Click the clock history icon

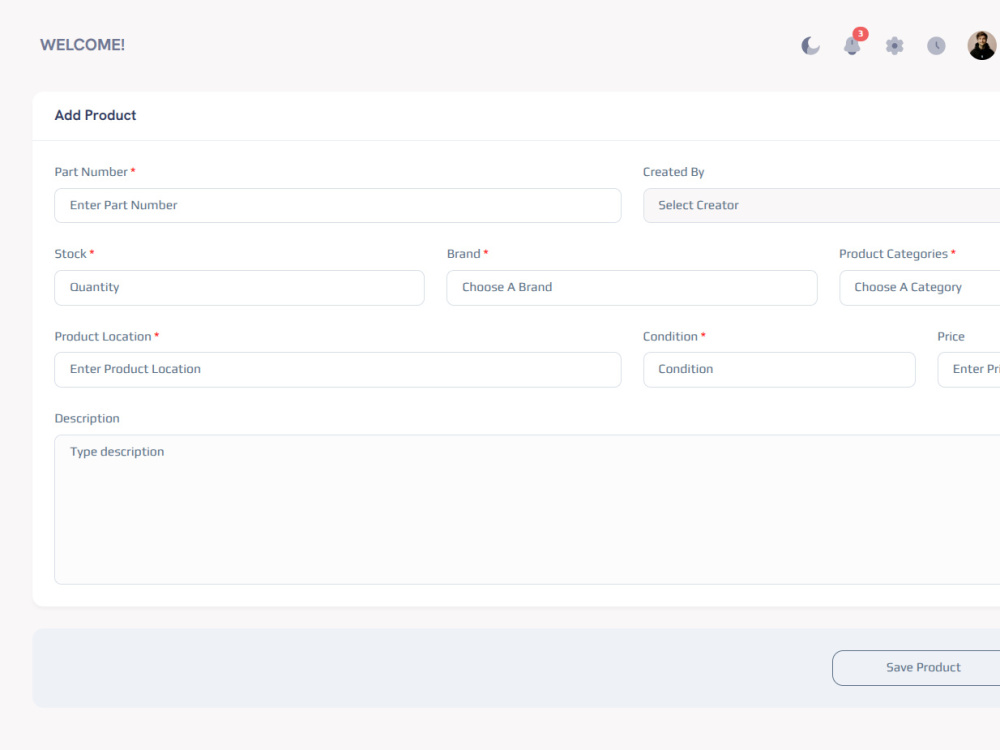[936, 46]
